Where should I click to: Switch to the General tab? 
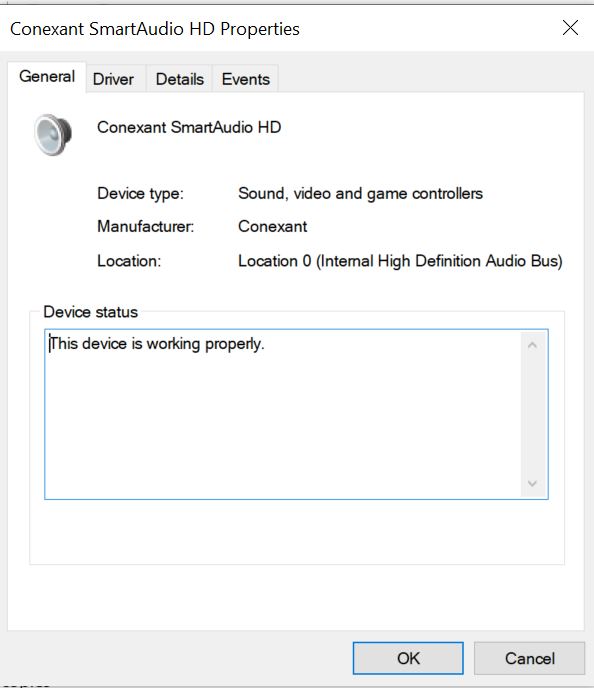pyautogui.click(x=47, y=77)
